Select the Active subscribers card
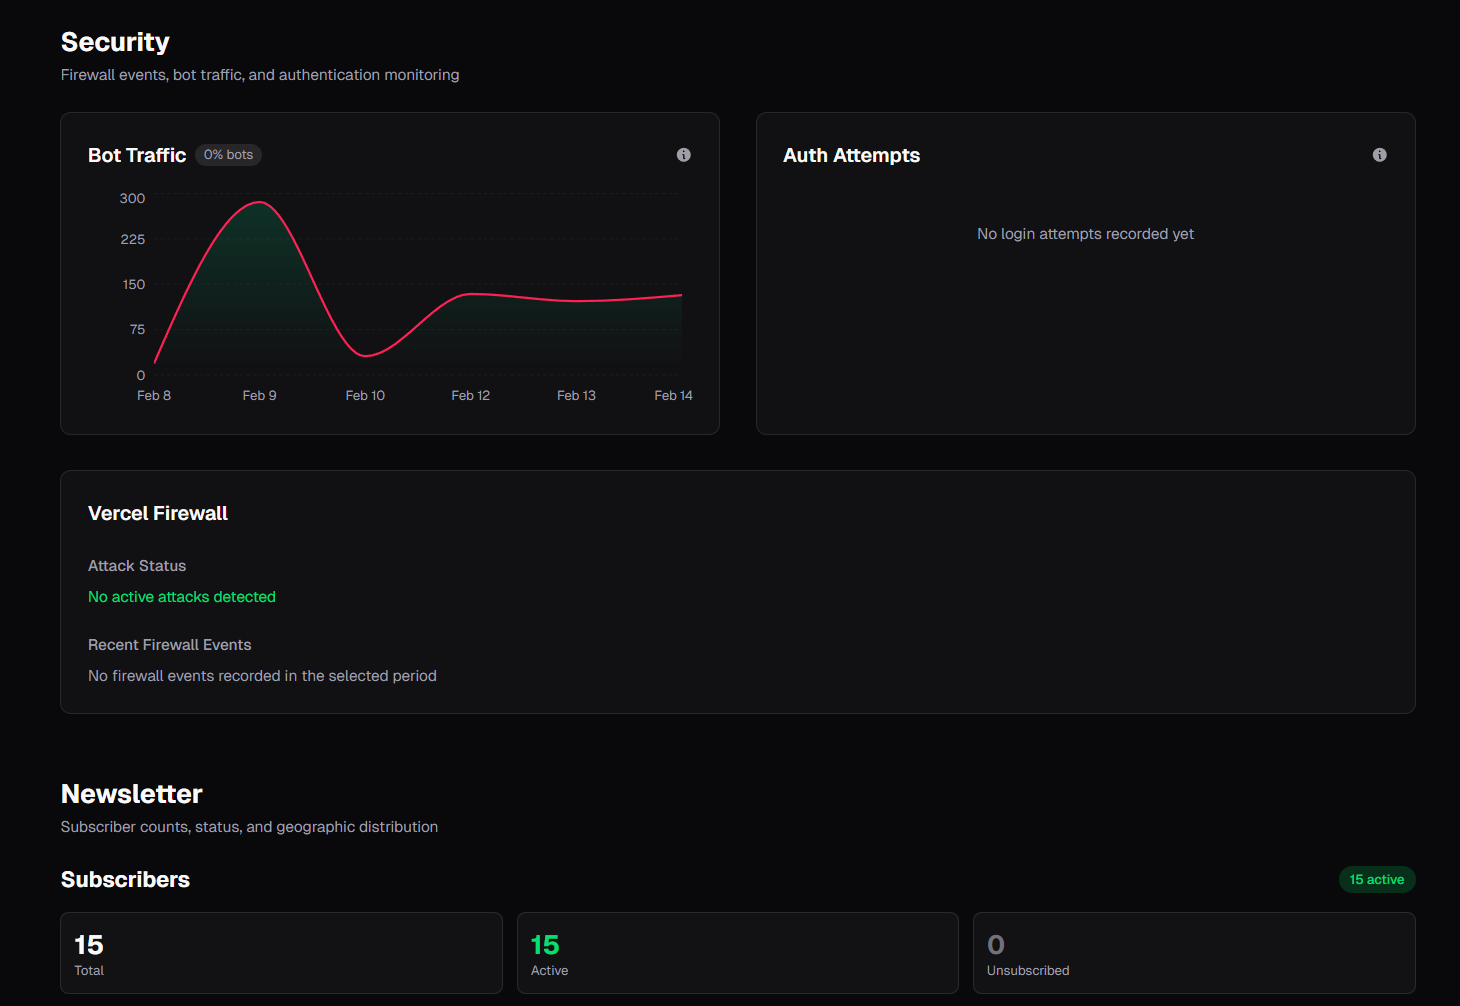 (737, 953)
